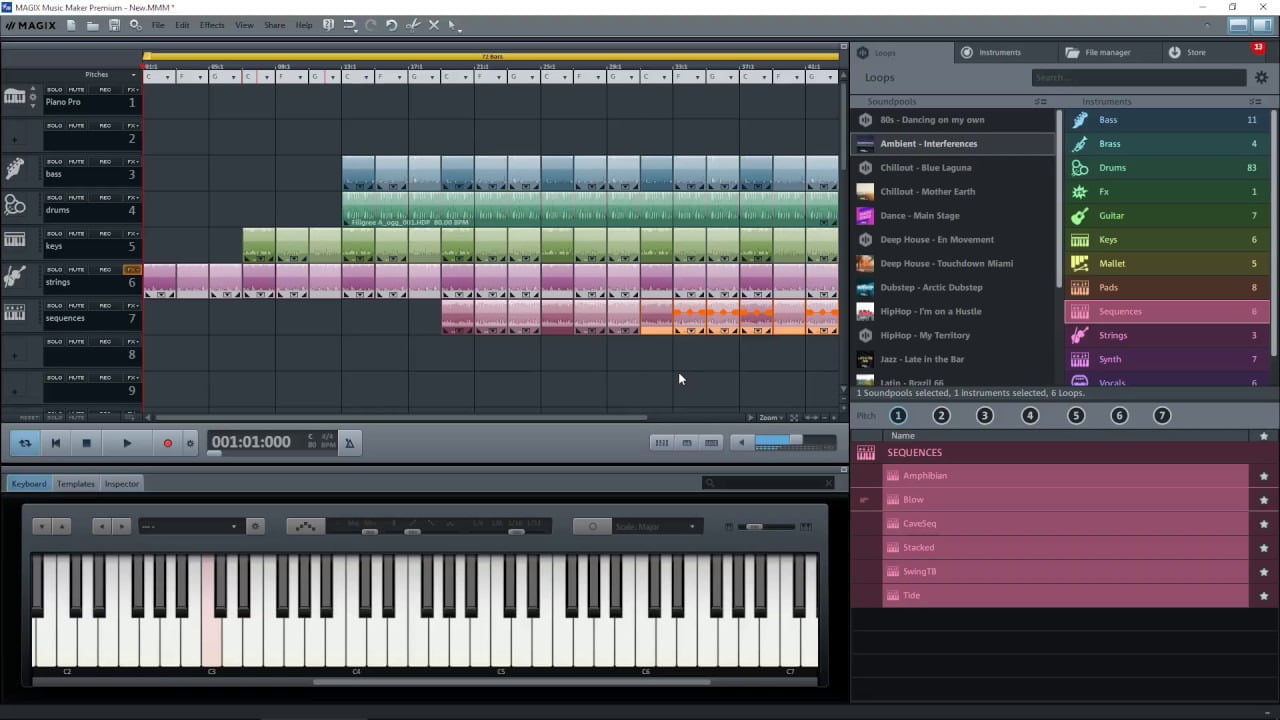Arm REC on the drums track
Image resolution: width=1280 pixels, height=720 pixels.
[105, 198]
